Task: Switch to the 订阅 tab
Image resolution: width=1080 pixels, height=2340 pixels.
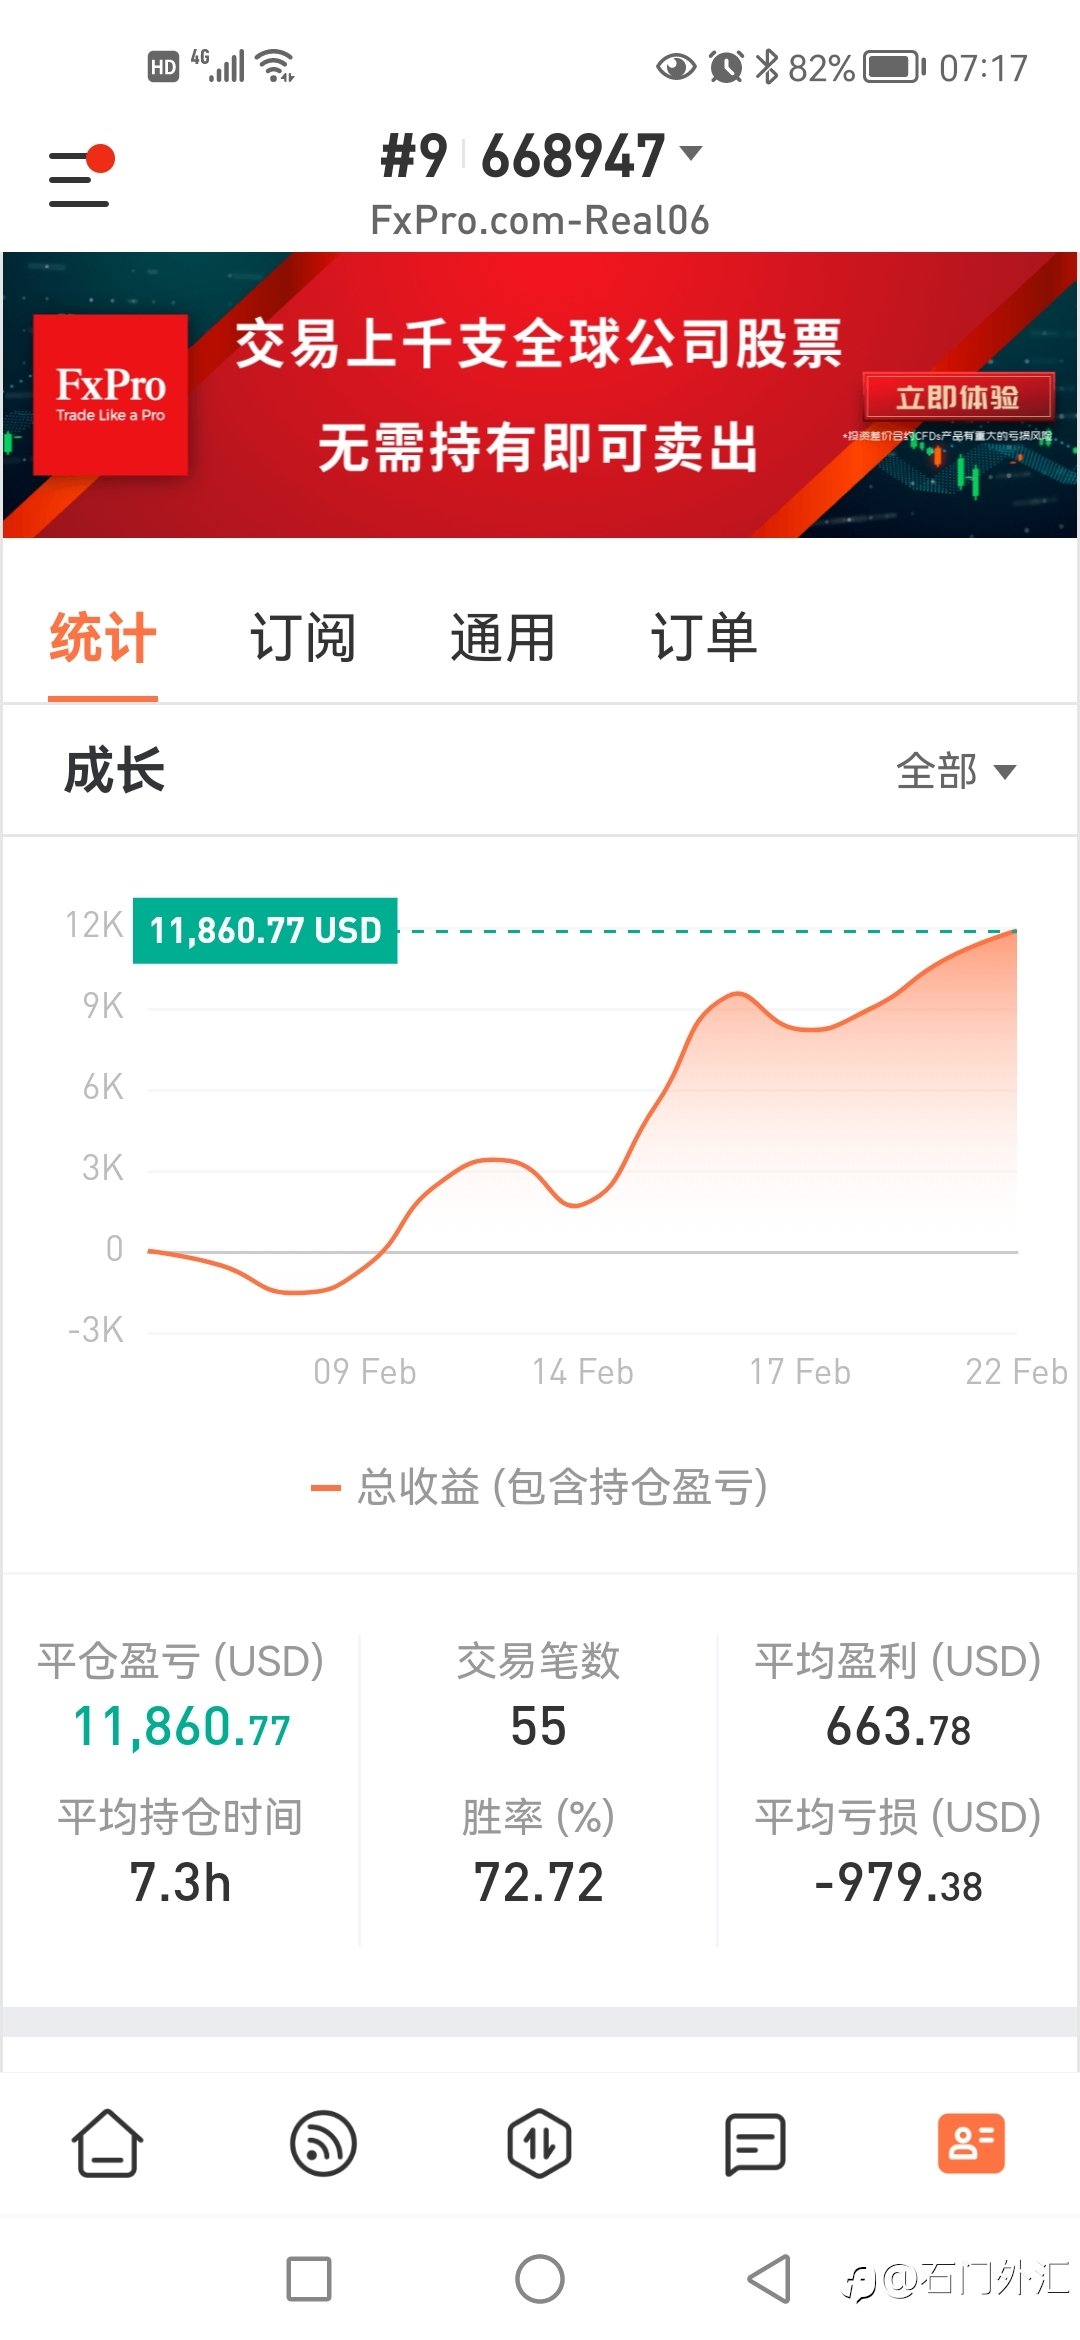Action: [303, 637]
